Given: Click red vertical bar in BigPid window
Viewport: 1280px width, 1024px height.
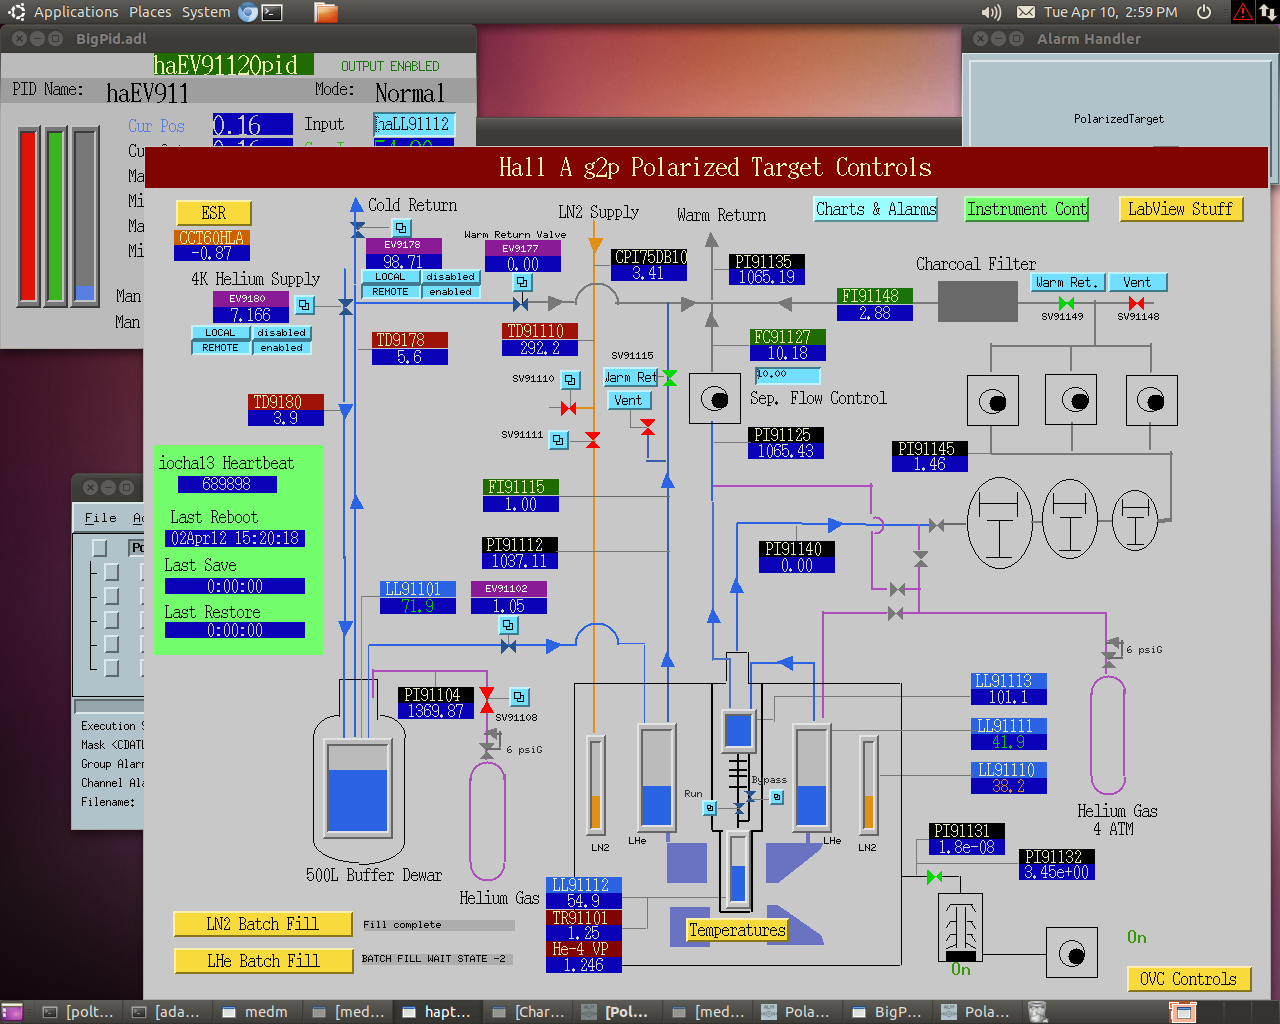Looking at the screenshot, I should [x=28, y=215].
